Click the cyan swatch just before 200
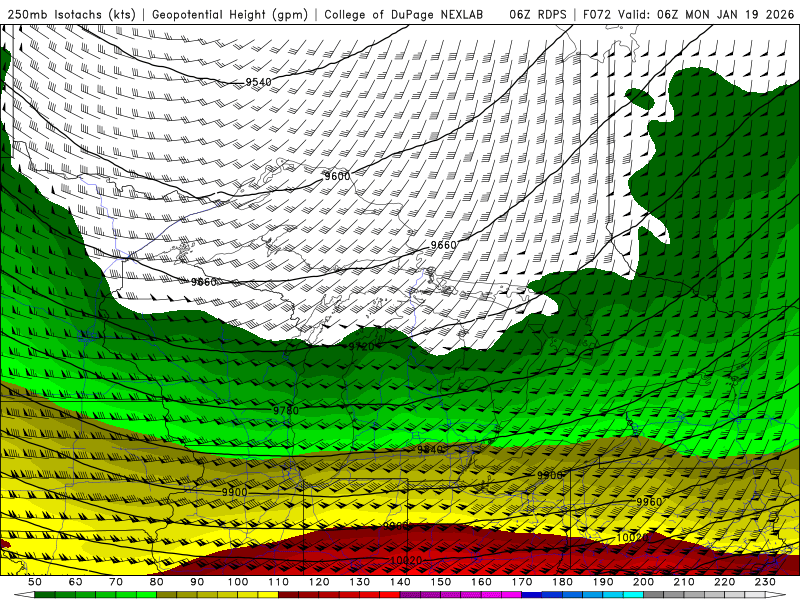Screen dimensions: 800x600 coord(633,595)
